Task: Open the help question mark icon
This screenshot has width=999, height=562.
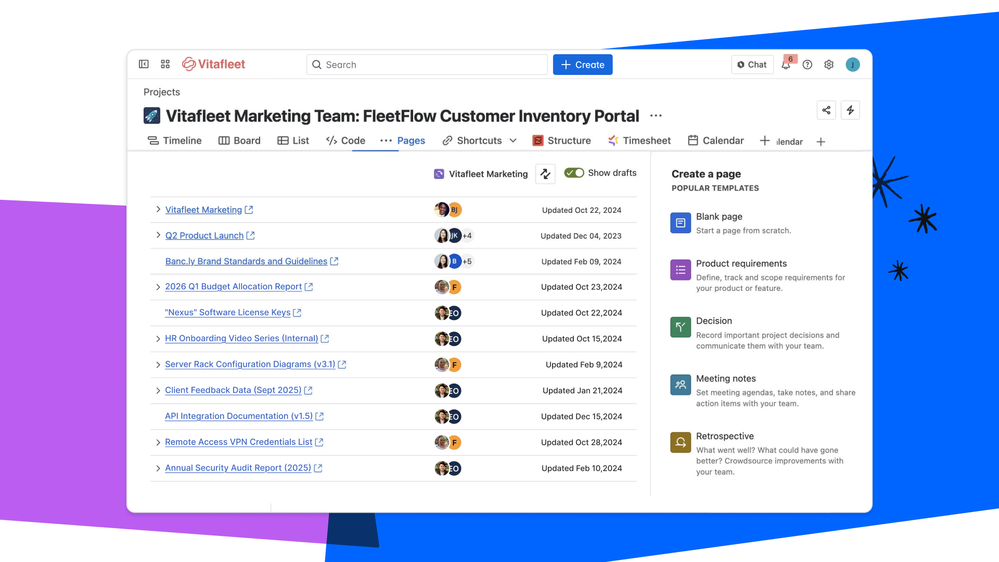Action: (807, 64)
